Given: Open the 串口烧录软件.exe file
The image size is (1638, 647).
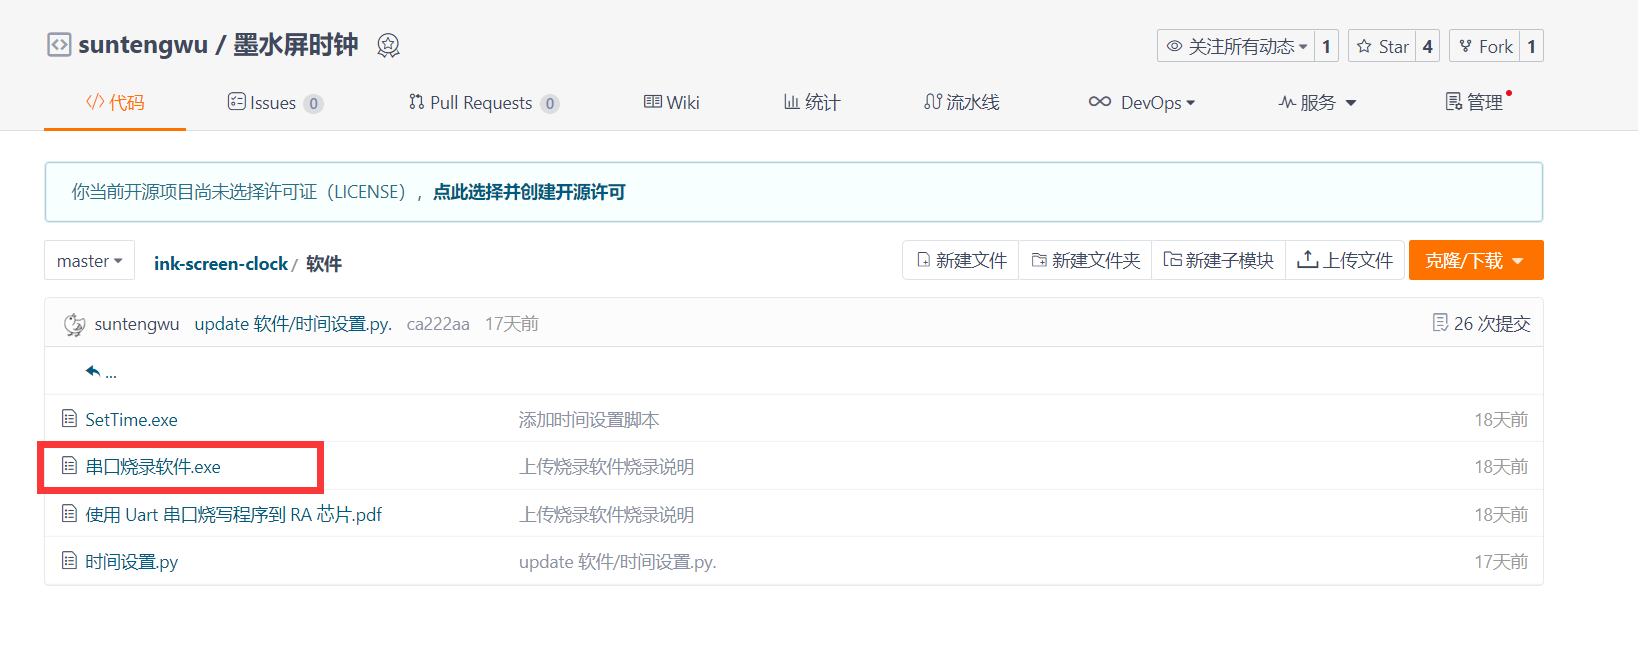Looking at the screenshot, I should pos(153,467).
